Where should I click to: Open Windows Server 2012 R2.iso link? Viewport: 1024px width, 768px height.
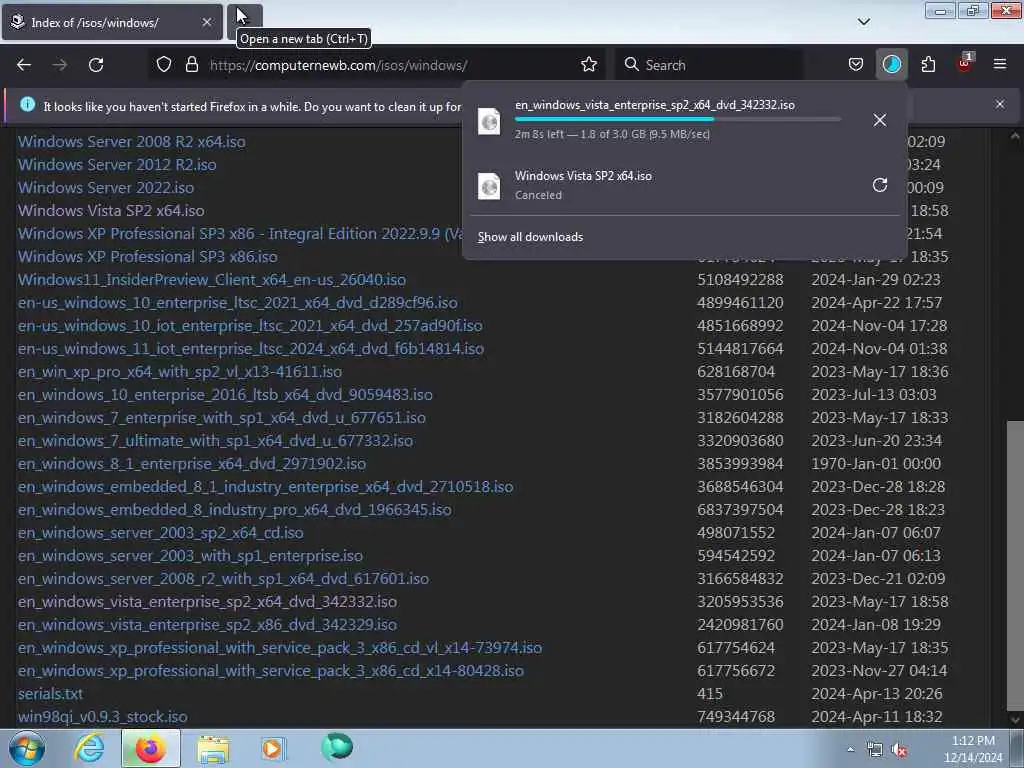[117, 165]
